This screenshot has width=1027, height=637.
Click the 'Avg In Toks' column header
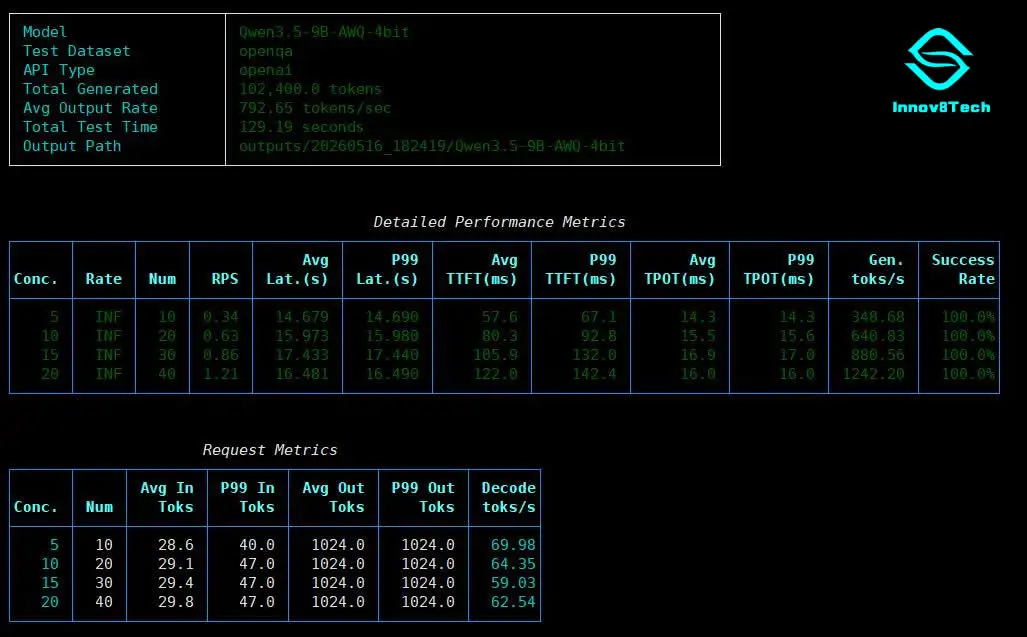(x=166, y=498)
